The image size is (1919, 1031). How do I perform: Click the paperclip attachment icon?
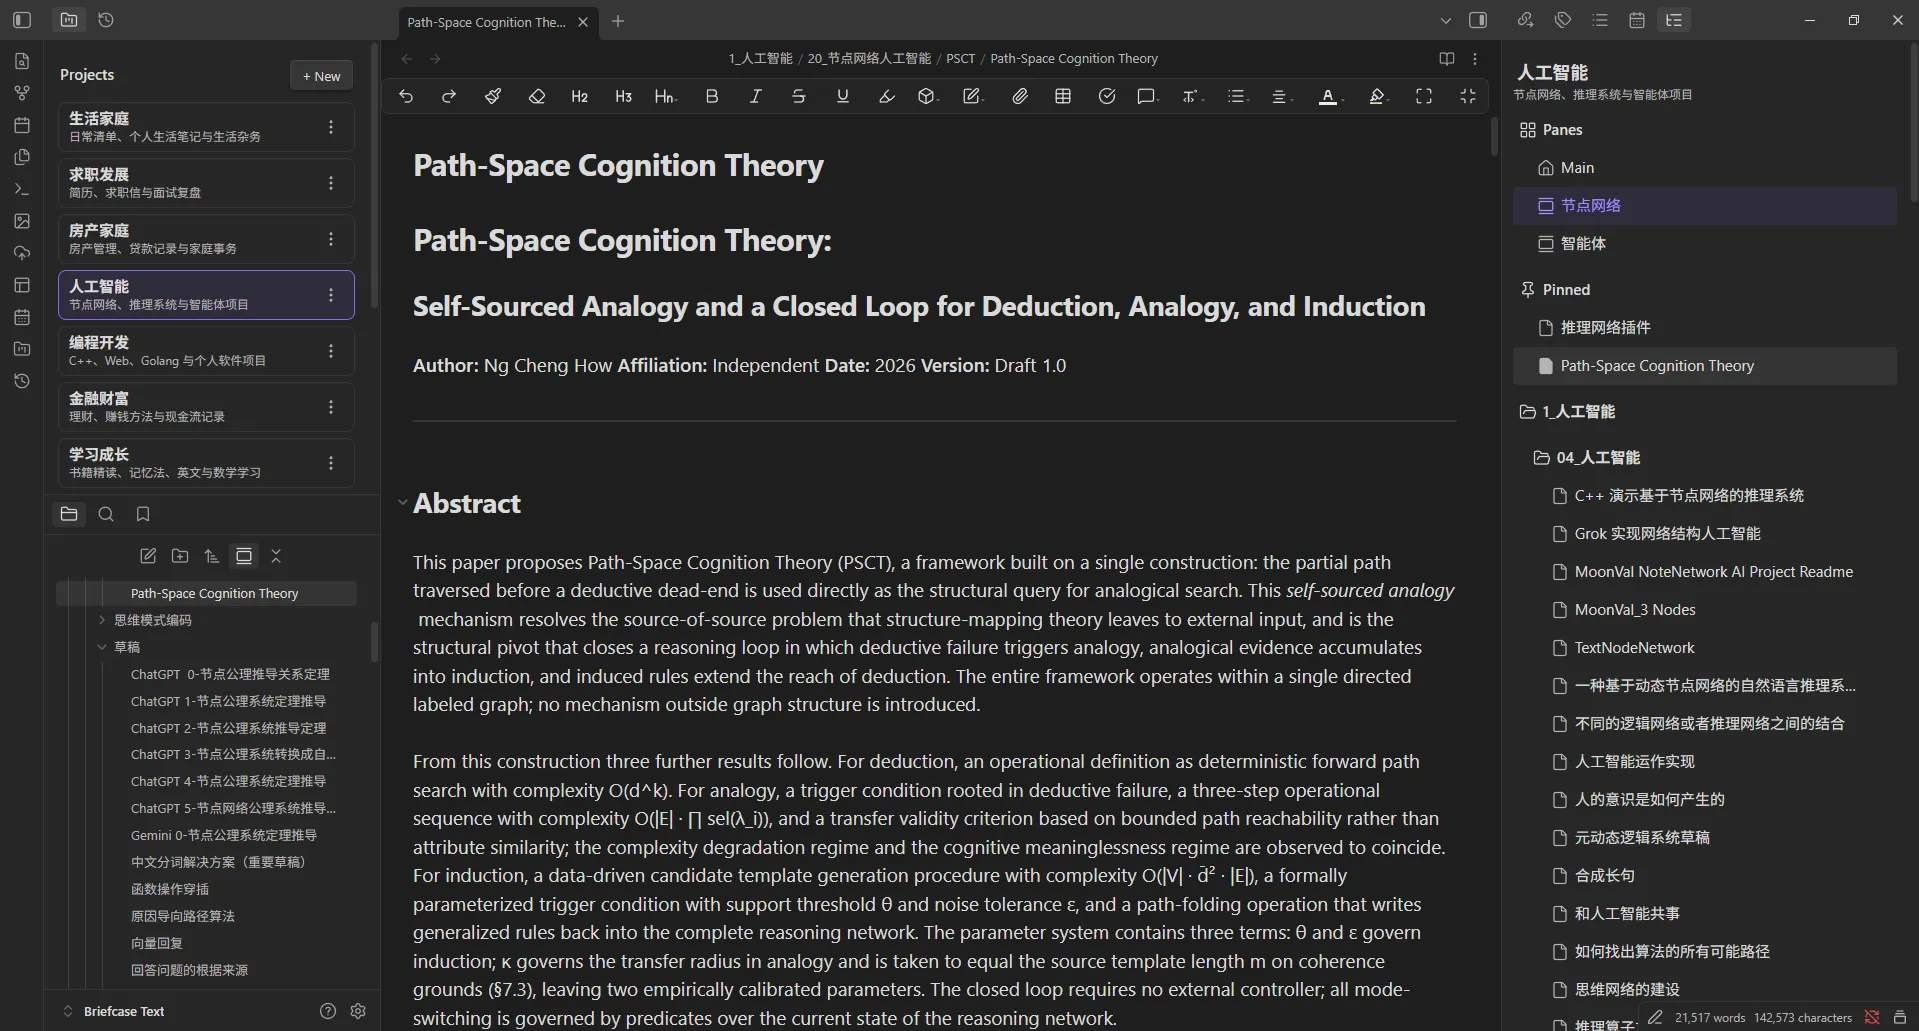point(1019,96)
